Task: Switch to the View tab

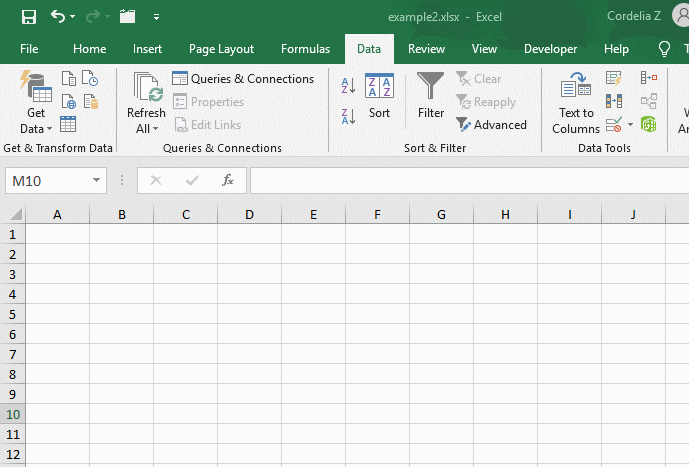Action: pyautogui.click(x=484, y=49)
